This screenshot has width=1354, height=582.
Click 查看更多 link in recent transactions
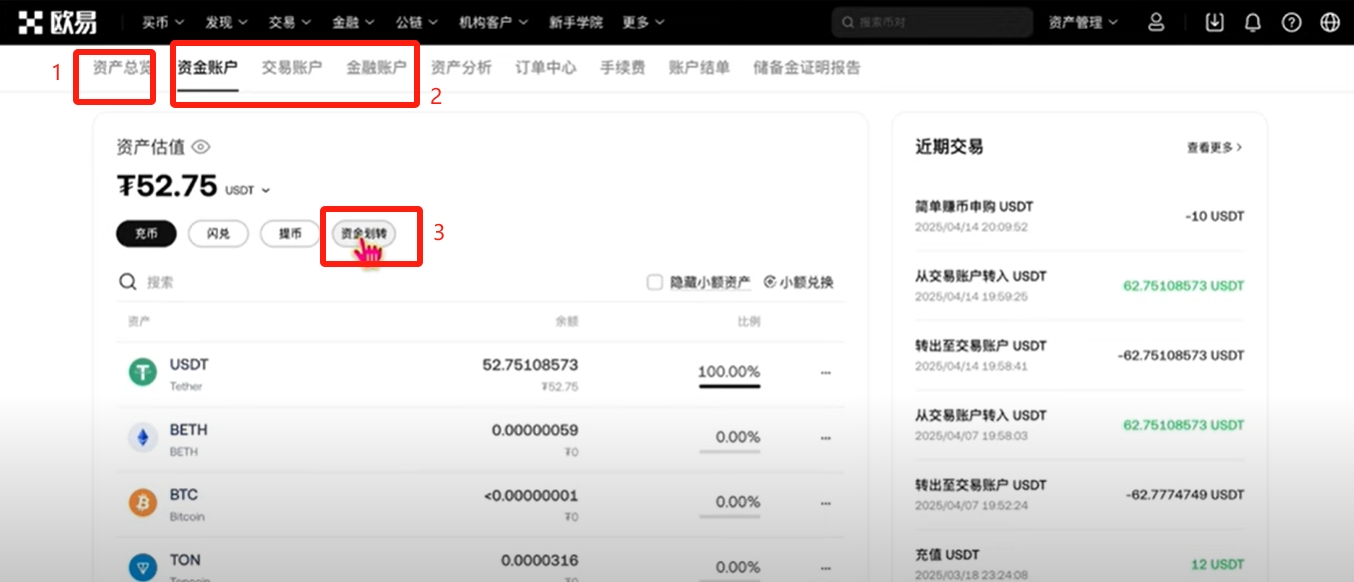point(1214,147)
